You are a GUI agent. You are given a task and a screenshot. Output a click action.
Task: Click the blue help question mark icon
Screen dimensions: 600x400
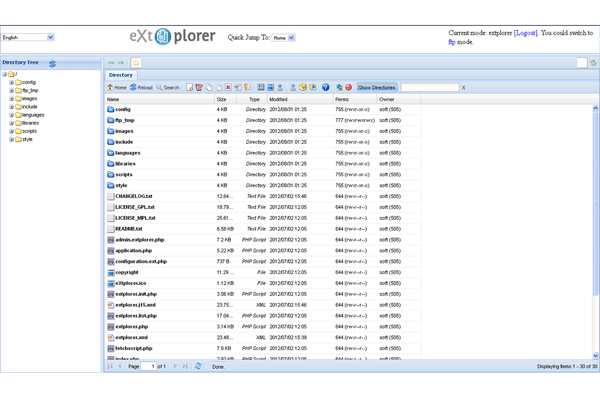click(x=325, y=88)
